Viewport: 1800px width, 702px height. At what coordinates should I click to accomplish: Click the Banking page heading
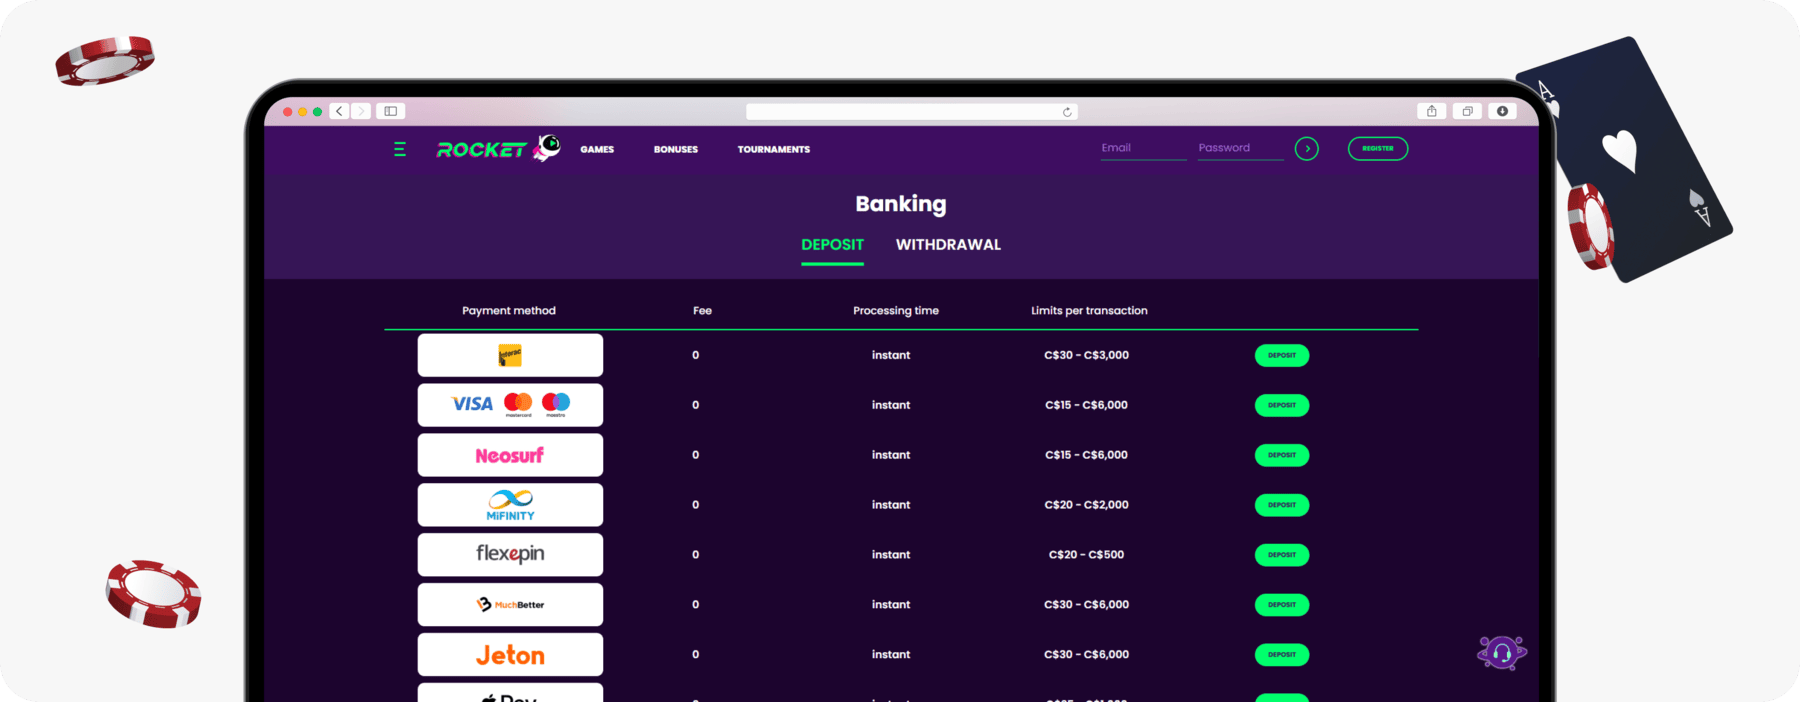tap(901, 204)
